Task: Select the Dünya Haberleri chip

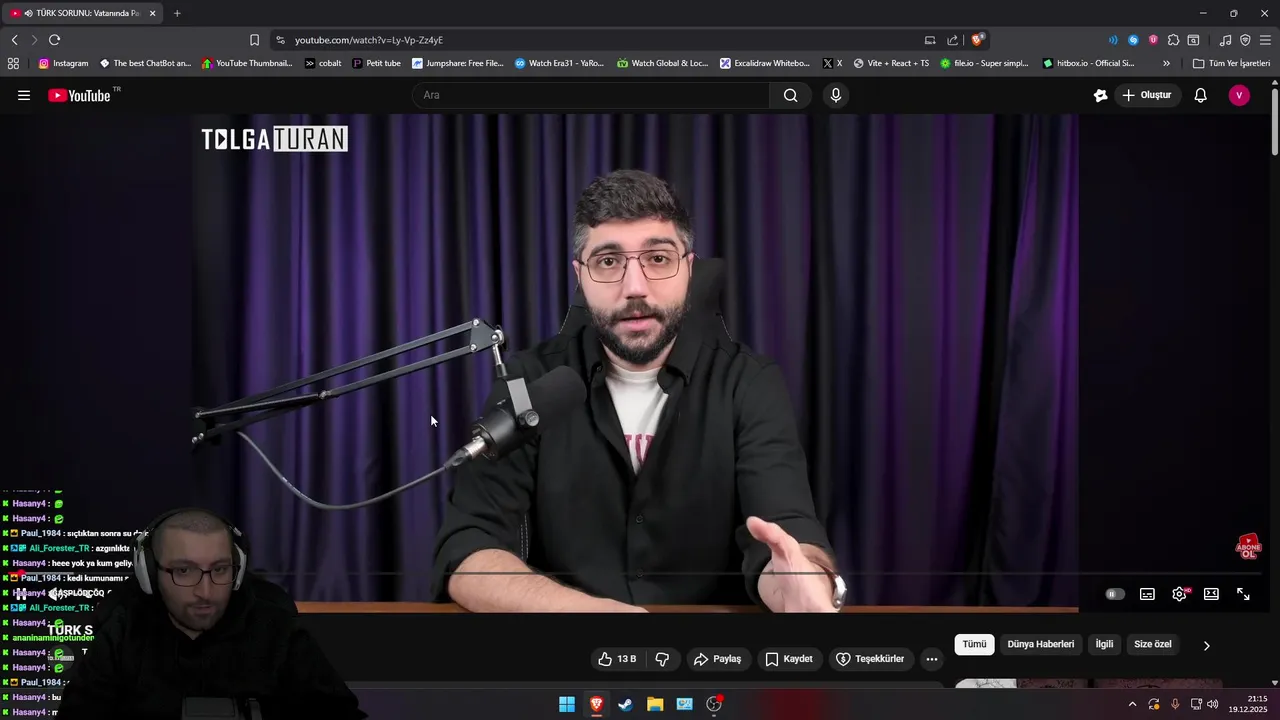Action: pyautogui.click(x=1040, y=644)
